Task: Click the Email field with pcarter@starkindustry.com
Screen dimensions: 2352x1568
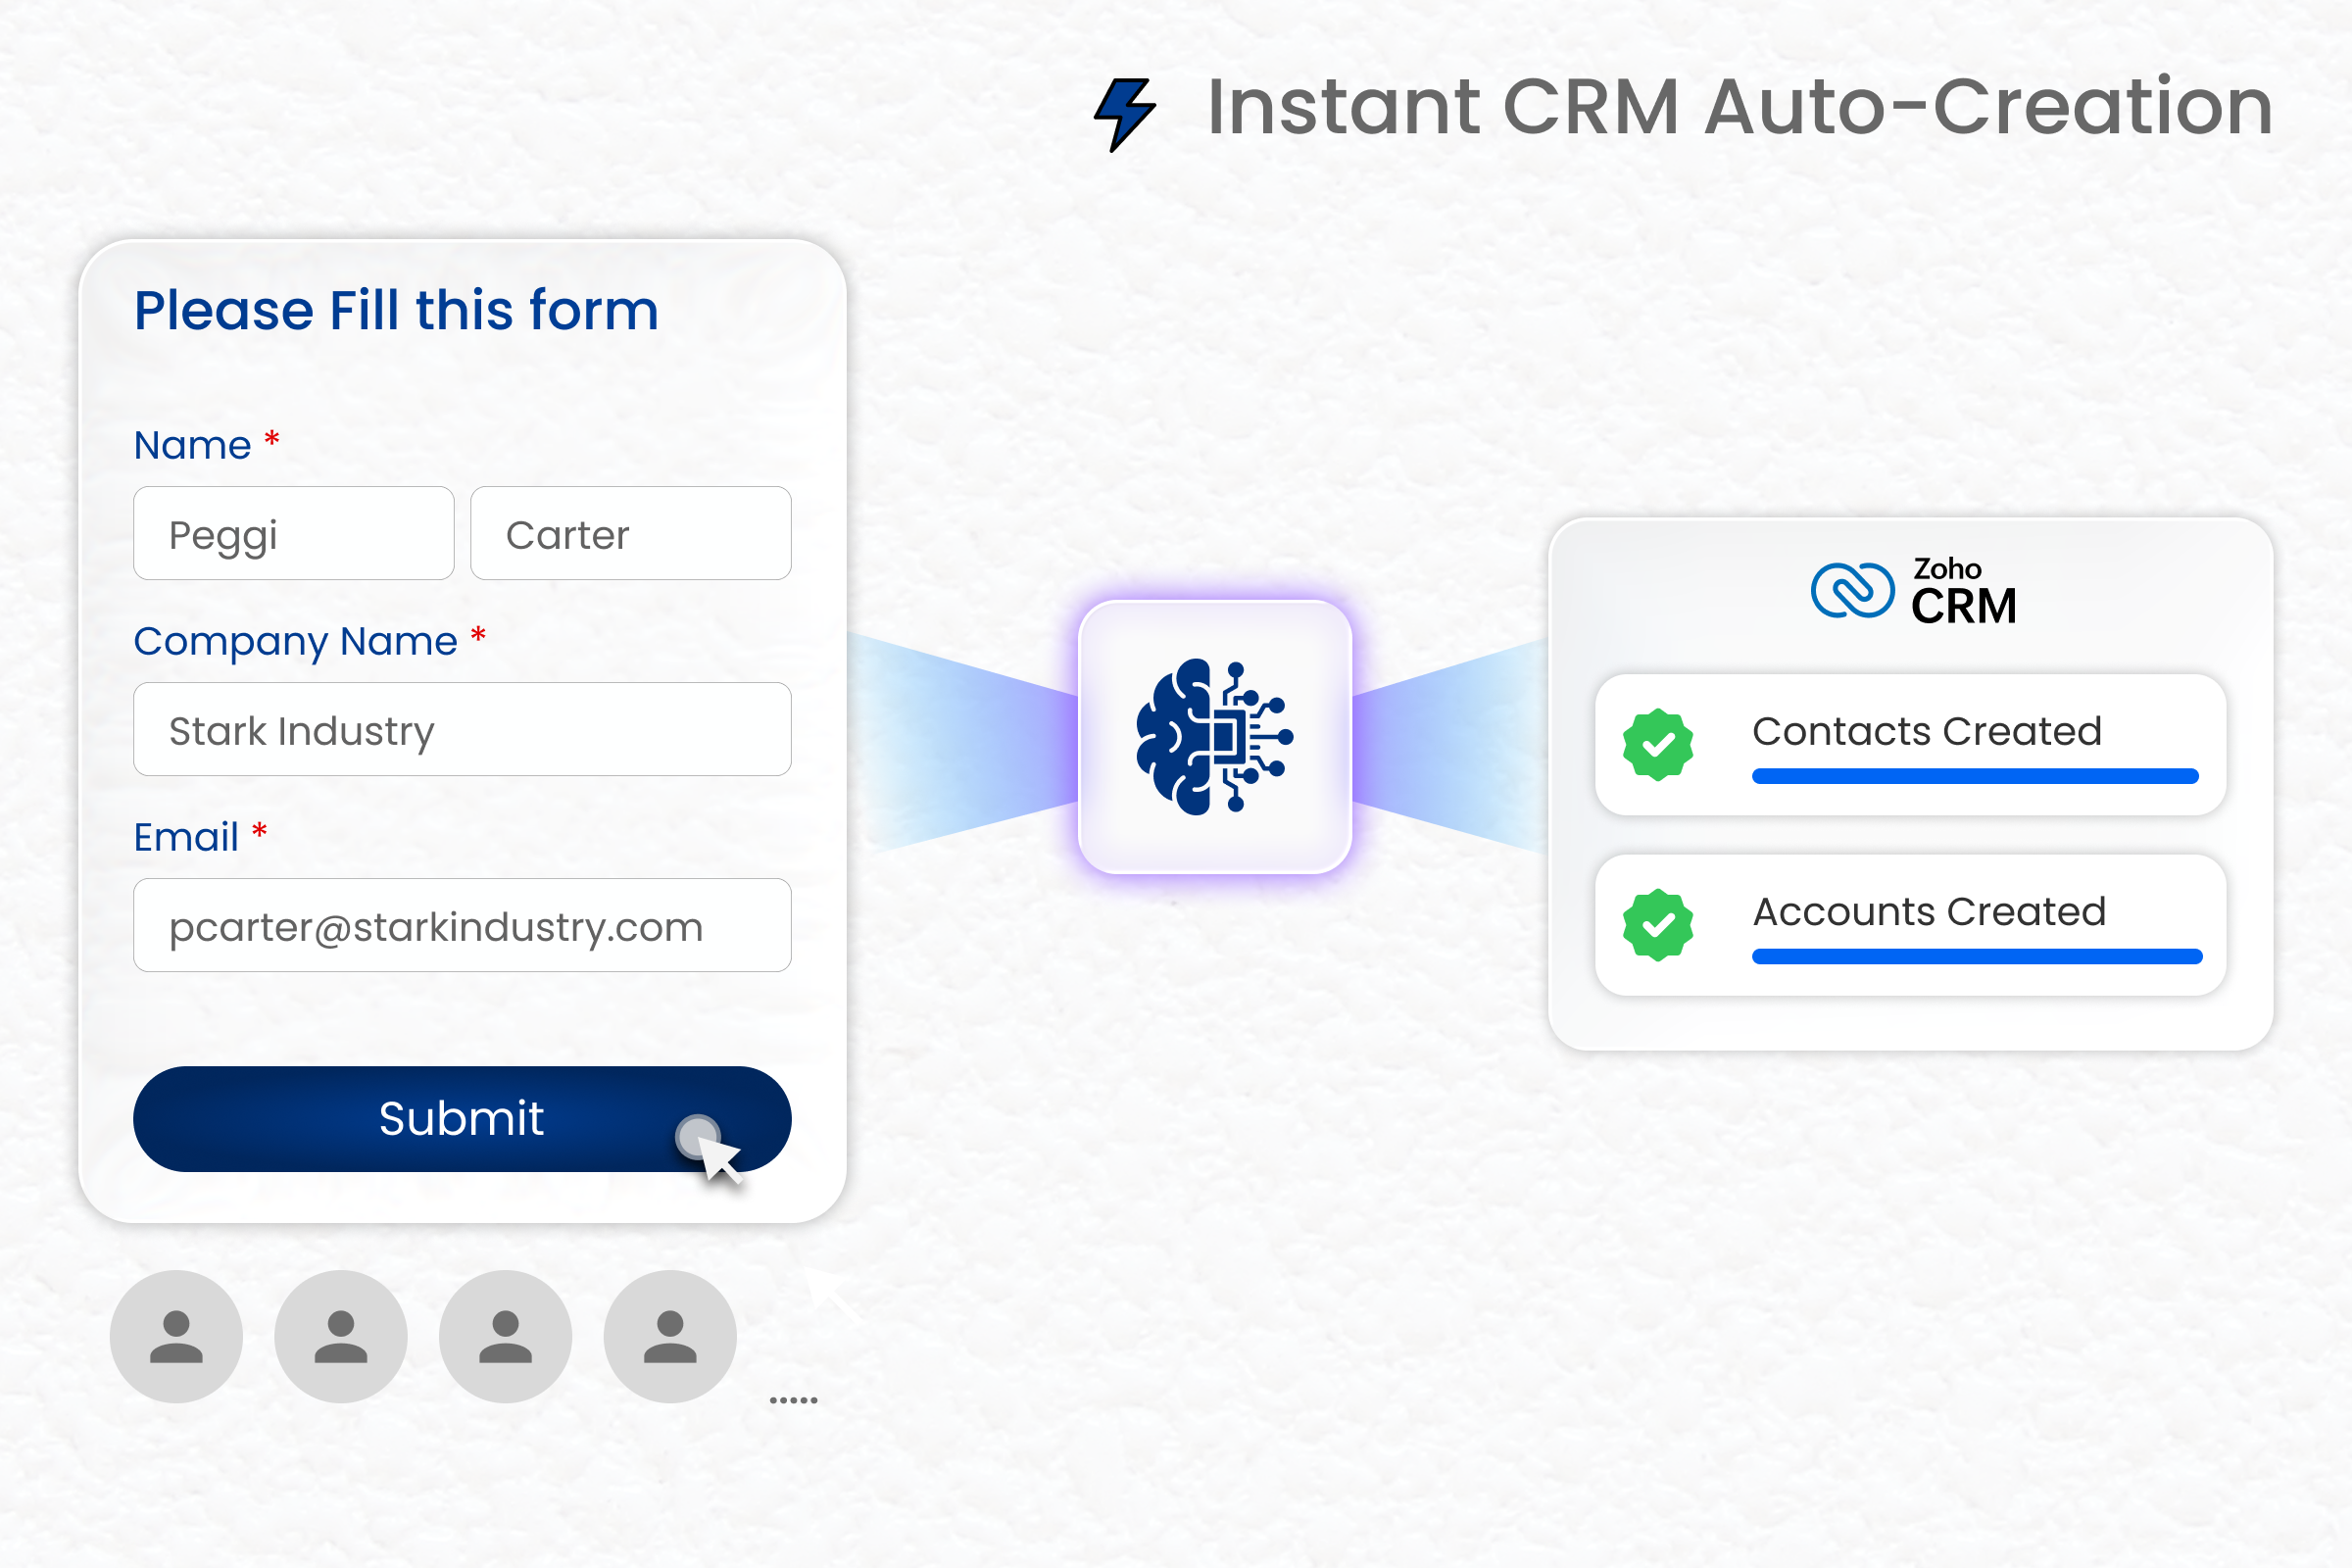Action: 462,926
